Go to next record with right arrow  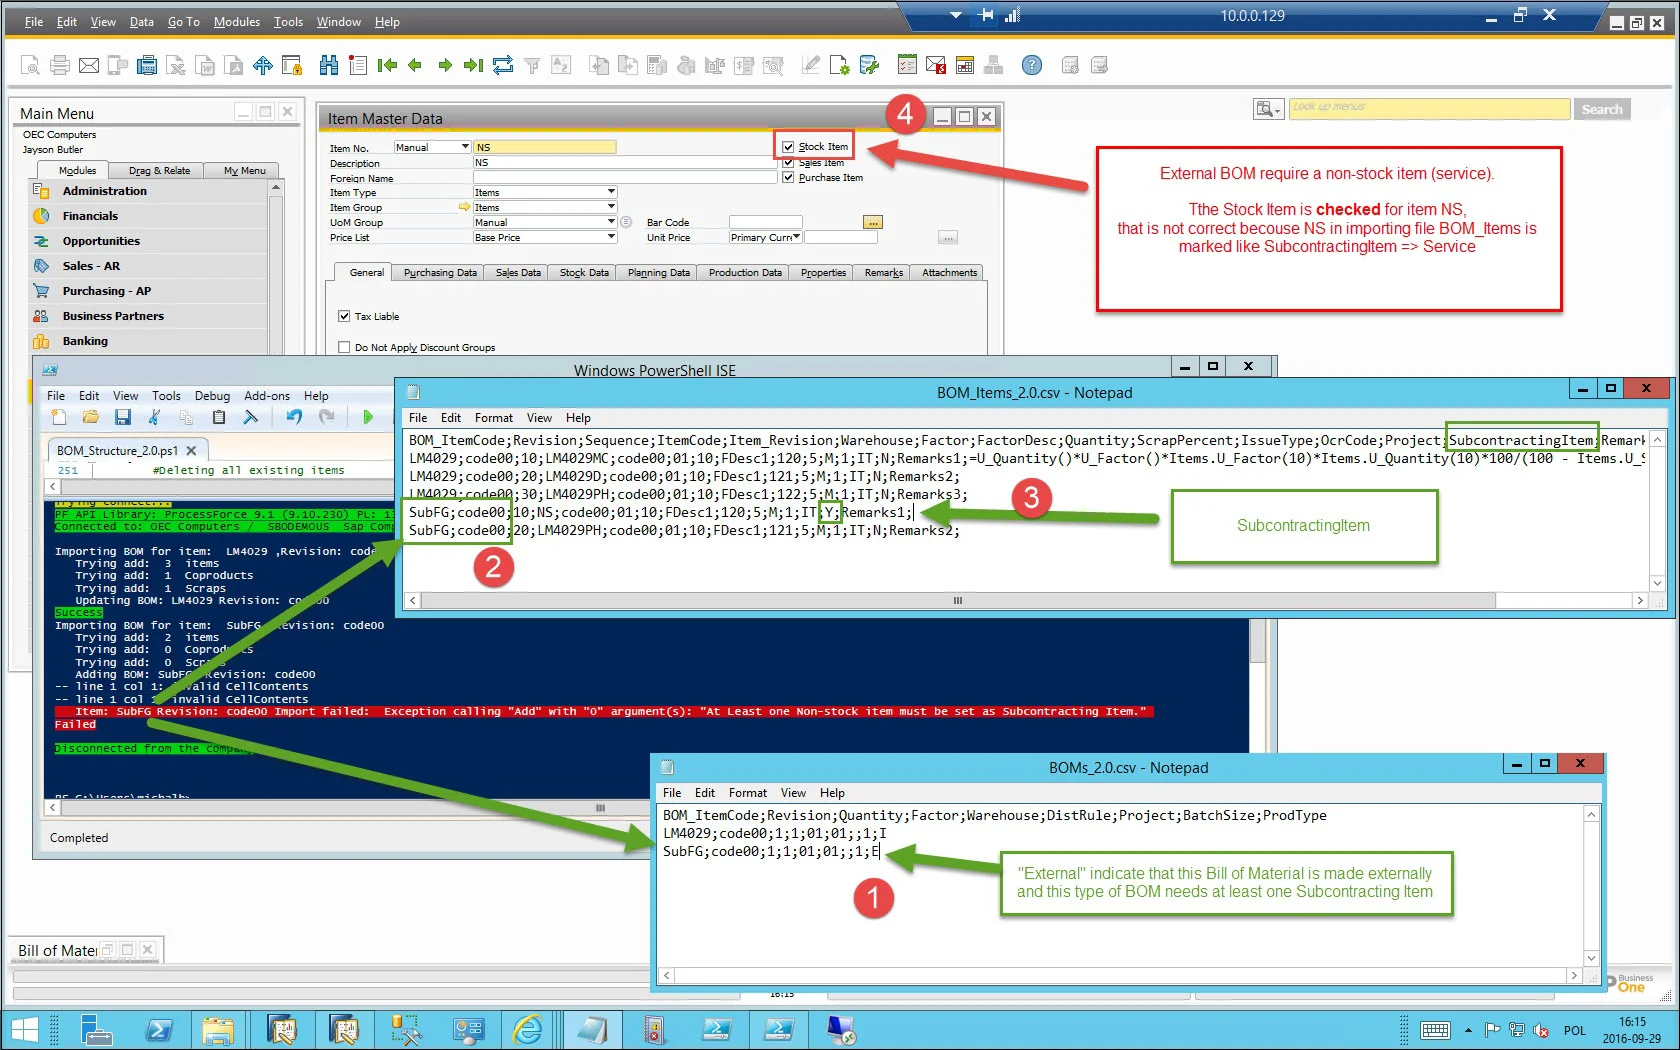[x=445, y=66]
